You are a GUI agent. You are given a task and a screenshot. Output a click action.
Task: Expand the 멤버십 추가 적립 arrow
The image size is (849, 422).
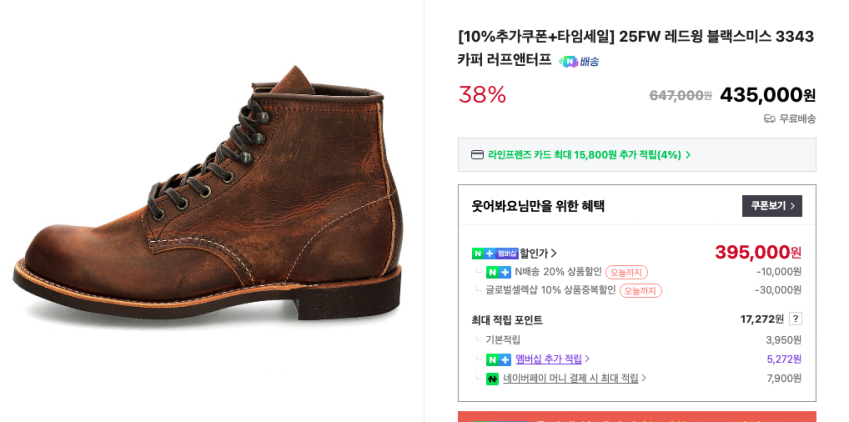pos(587,359)
